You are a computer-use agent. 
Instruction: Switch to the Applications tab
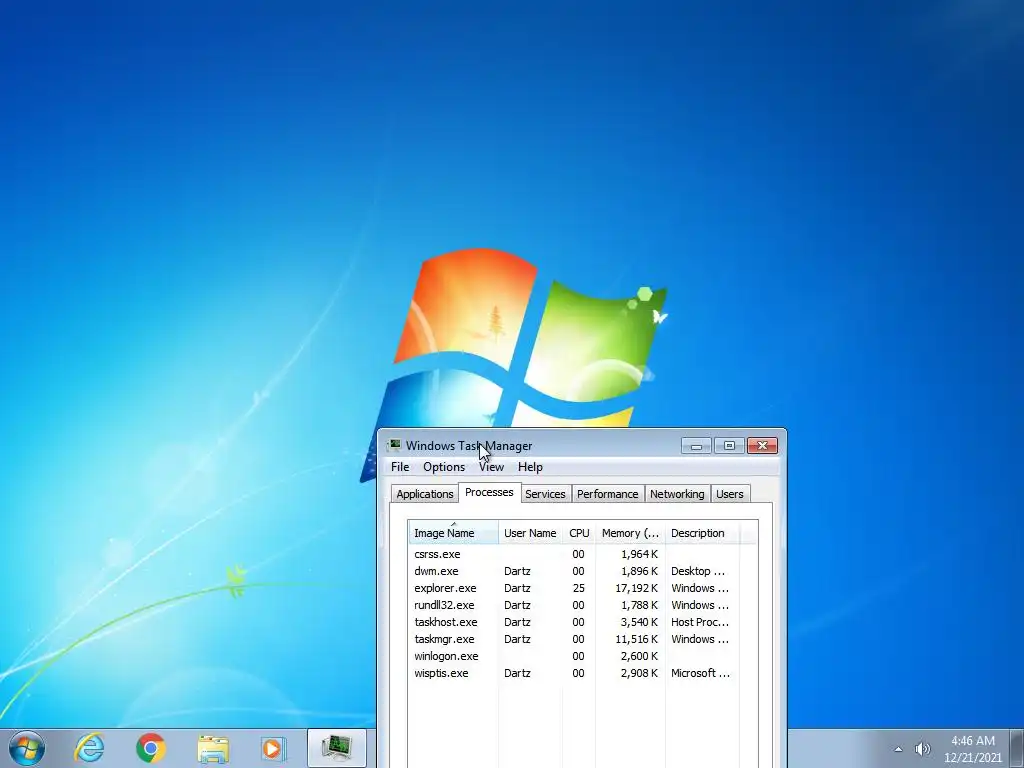pos(424,494)
